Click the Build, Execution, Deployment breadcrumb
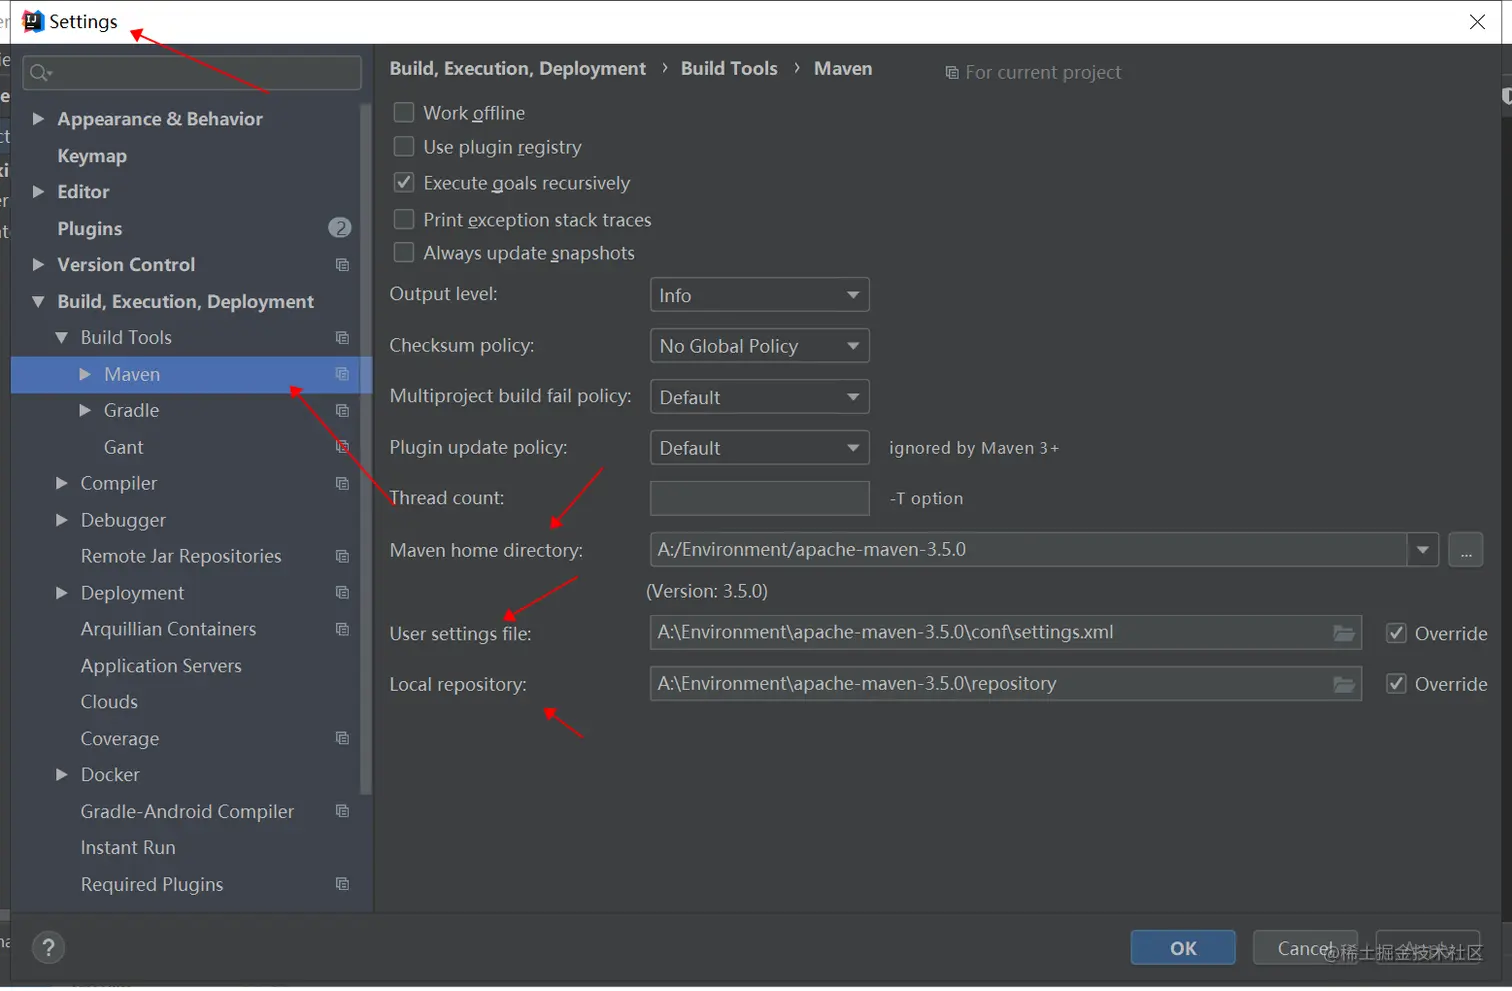This screenshot has height=991, width=1512. click(518, 68)
